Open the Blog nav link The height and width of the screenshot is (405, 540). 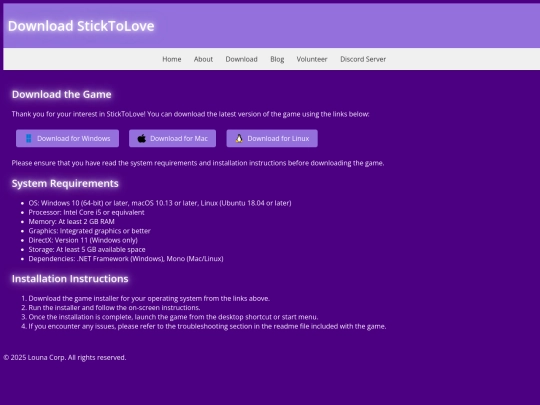click(277, 59)
